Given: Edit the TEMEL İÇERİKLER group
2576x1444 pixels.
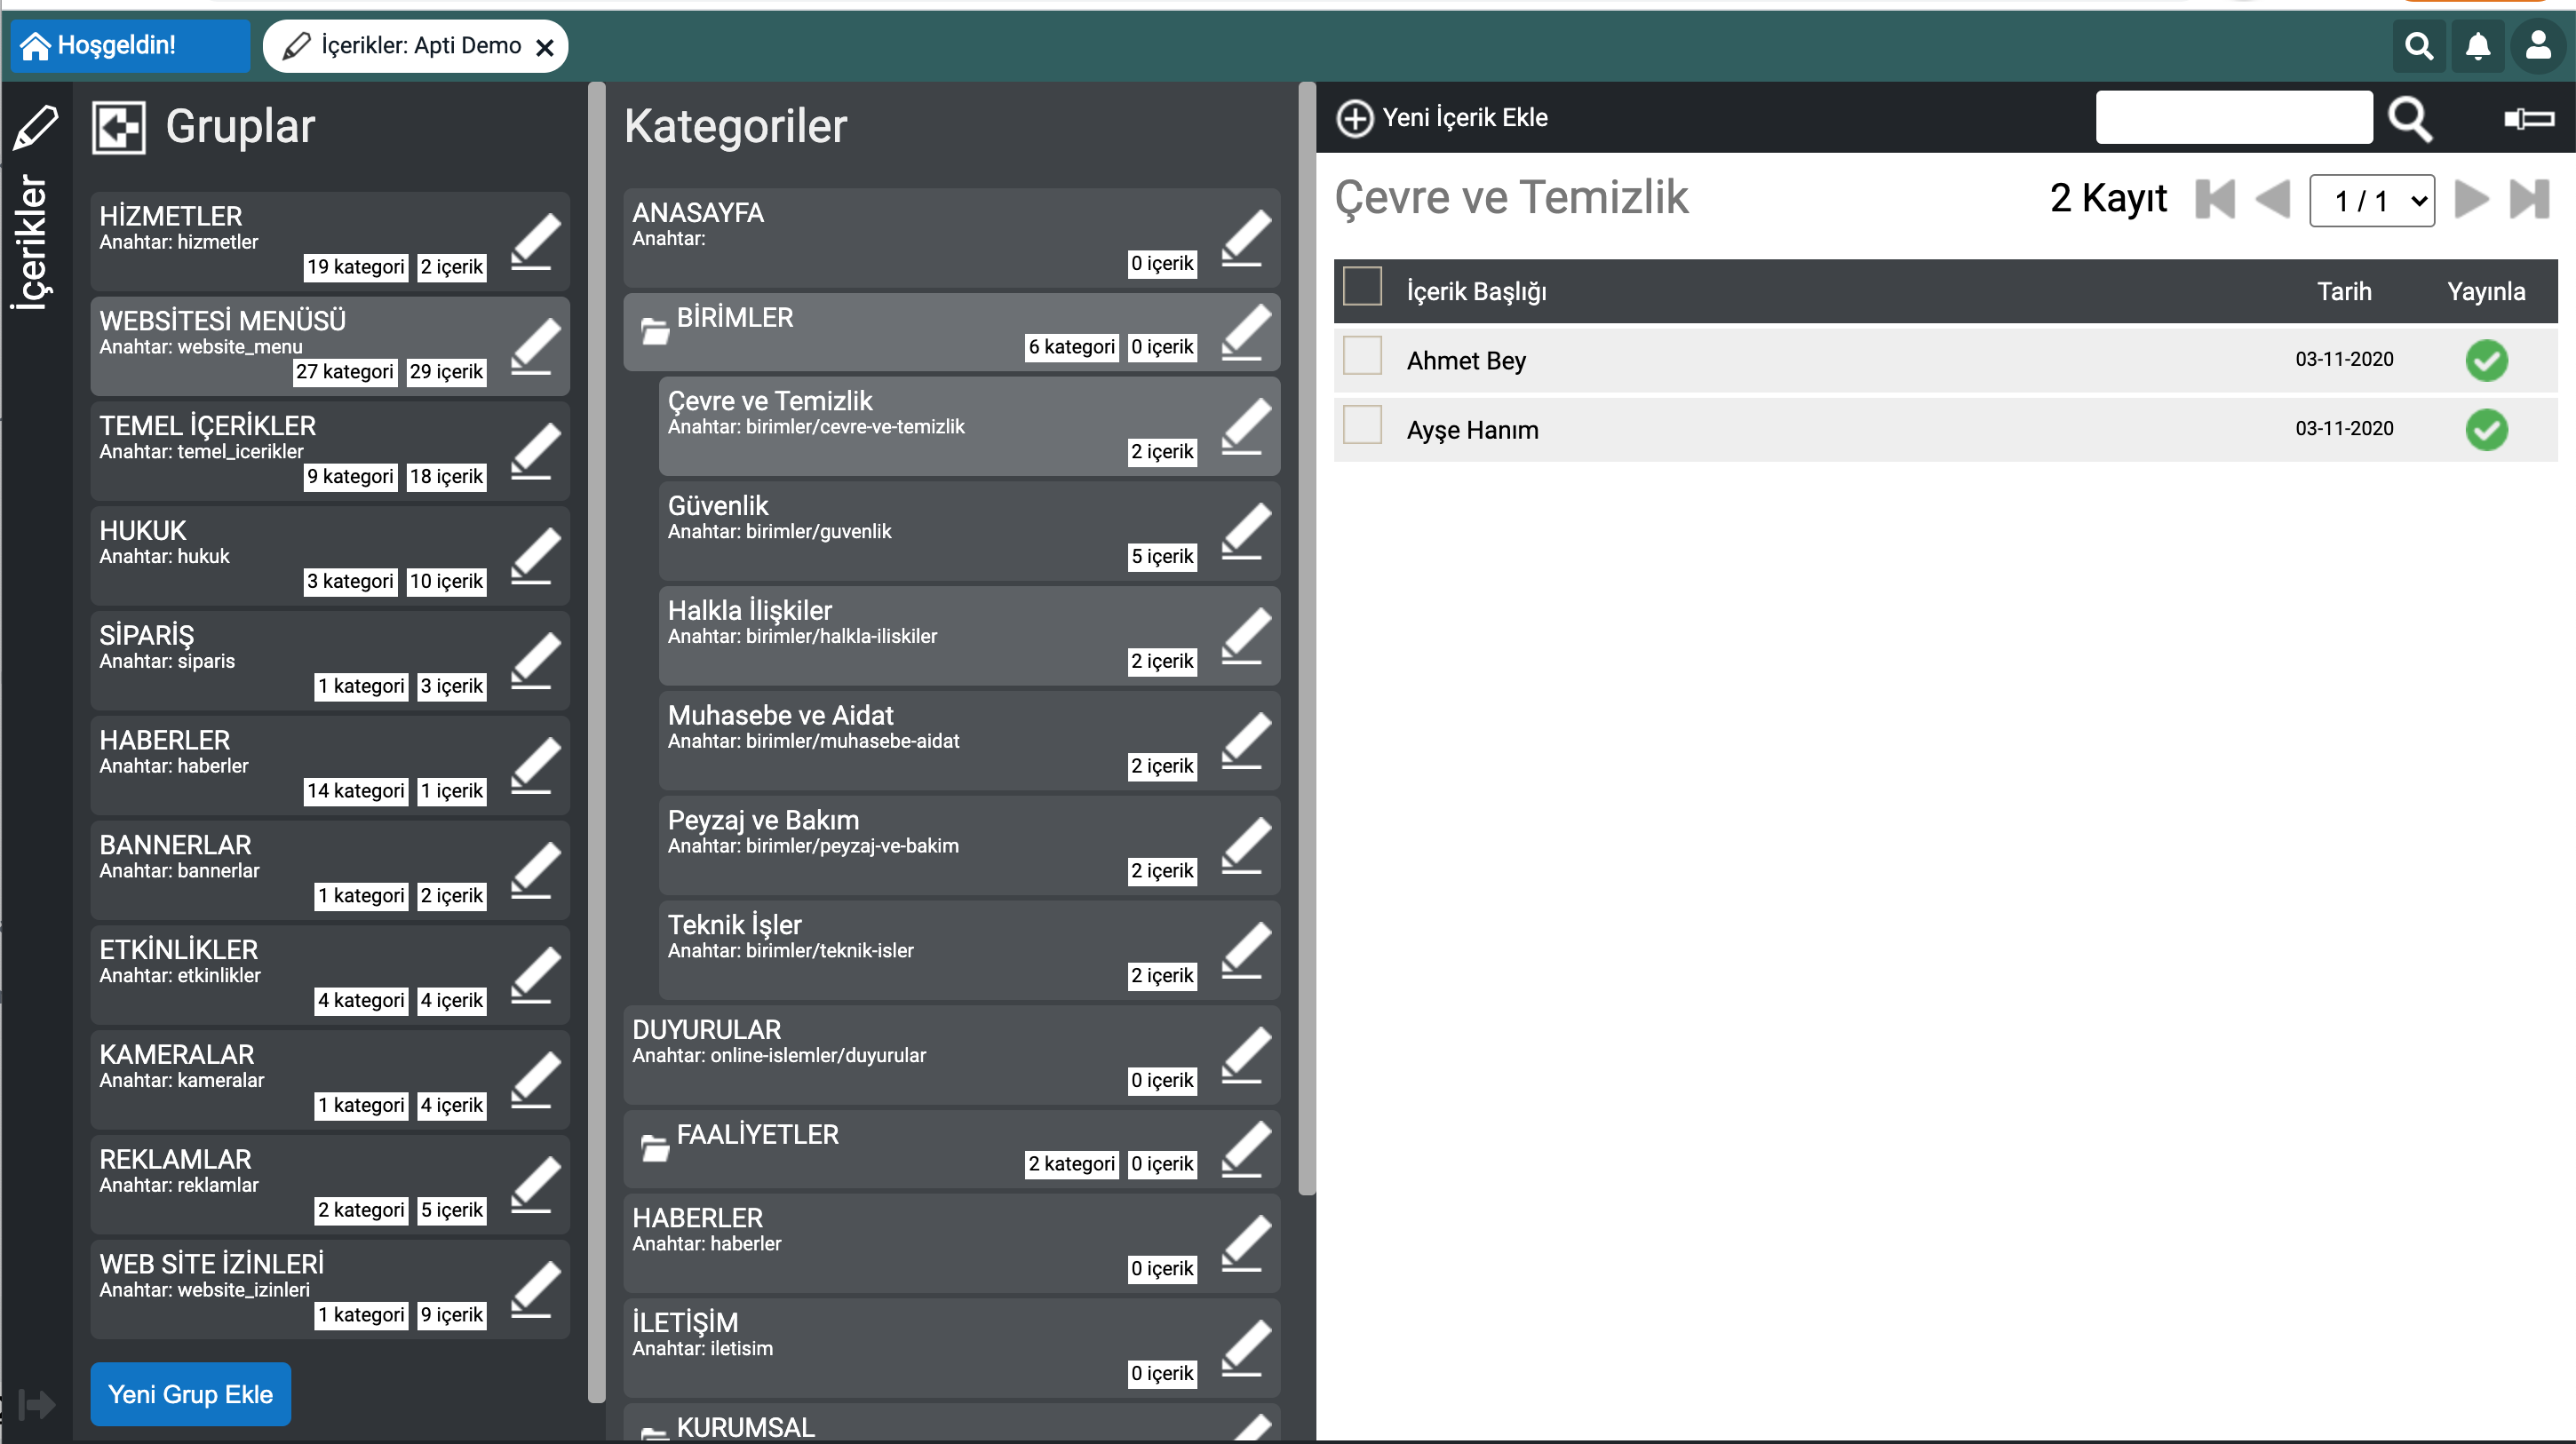Looking at the screenshot, I should click(536, 451).
